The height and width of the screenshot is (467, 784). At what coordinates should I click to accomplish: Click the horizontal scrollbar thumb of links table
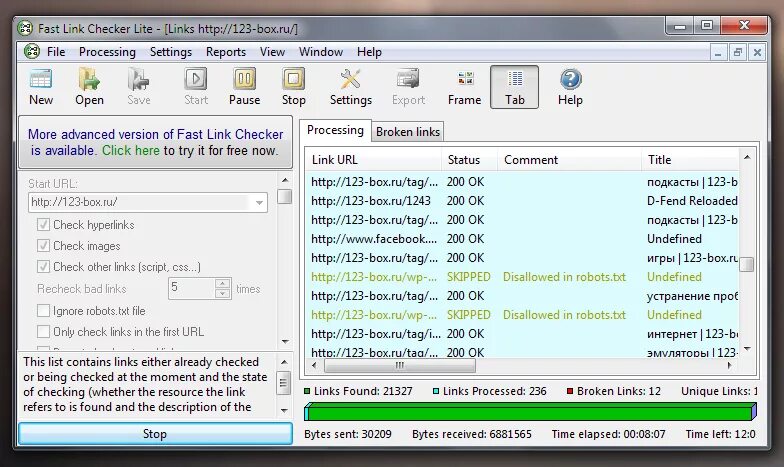(x=400, y=366)
